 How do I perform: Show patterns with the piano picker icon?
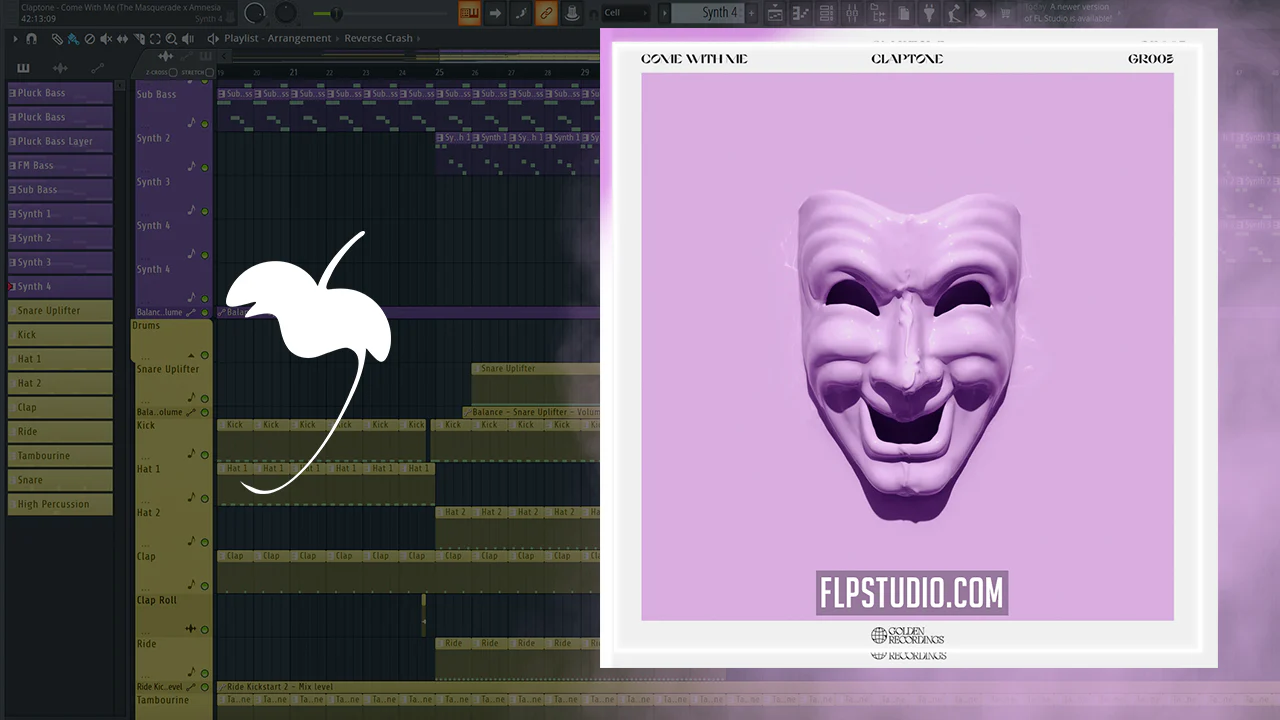point(23,68)
